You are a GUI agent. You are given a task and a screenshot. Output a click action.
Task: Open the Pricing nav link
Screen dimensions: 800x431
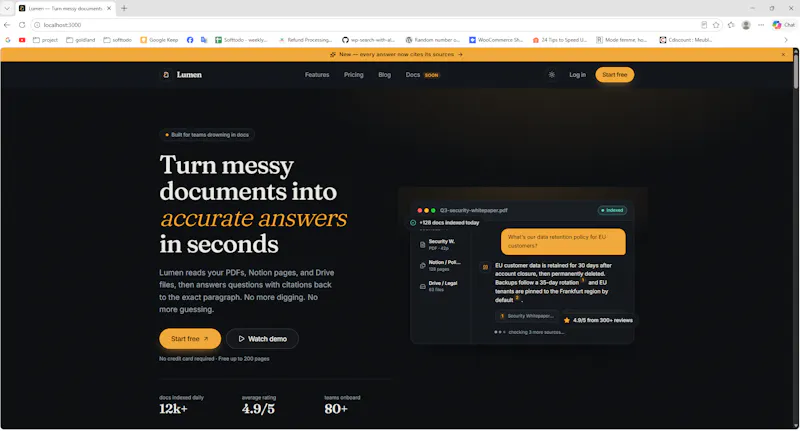coord(354,75)
